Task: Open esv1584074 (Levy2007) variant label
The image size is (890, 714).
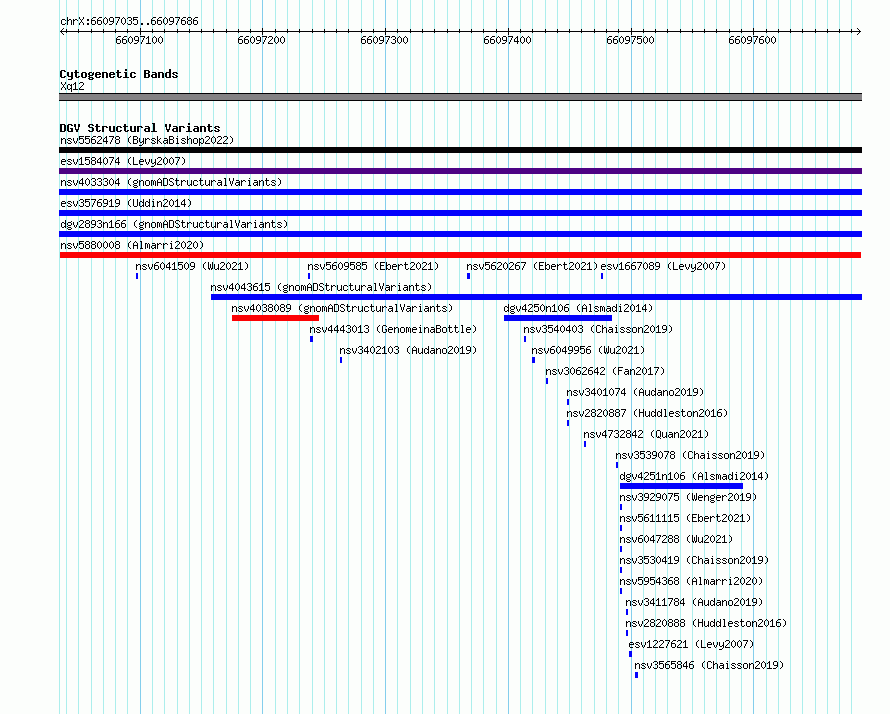Action: tap(123, 161)
